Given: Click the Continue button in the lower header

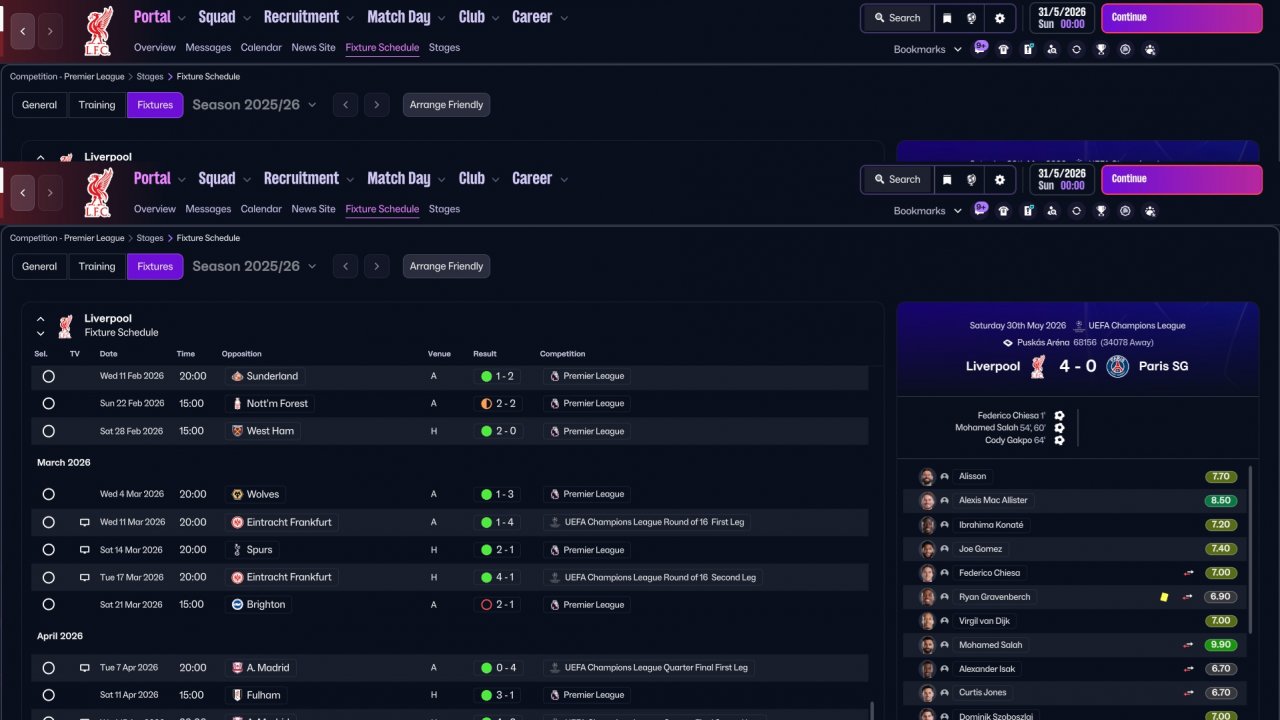Looking at the screenshot, I should click(1182, 180).
